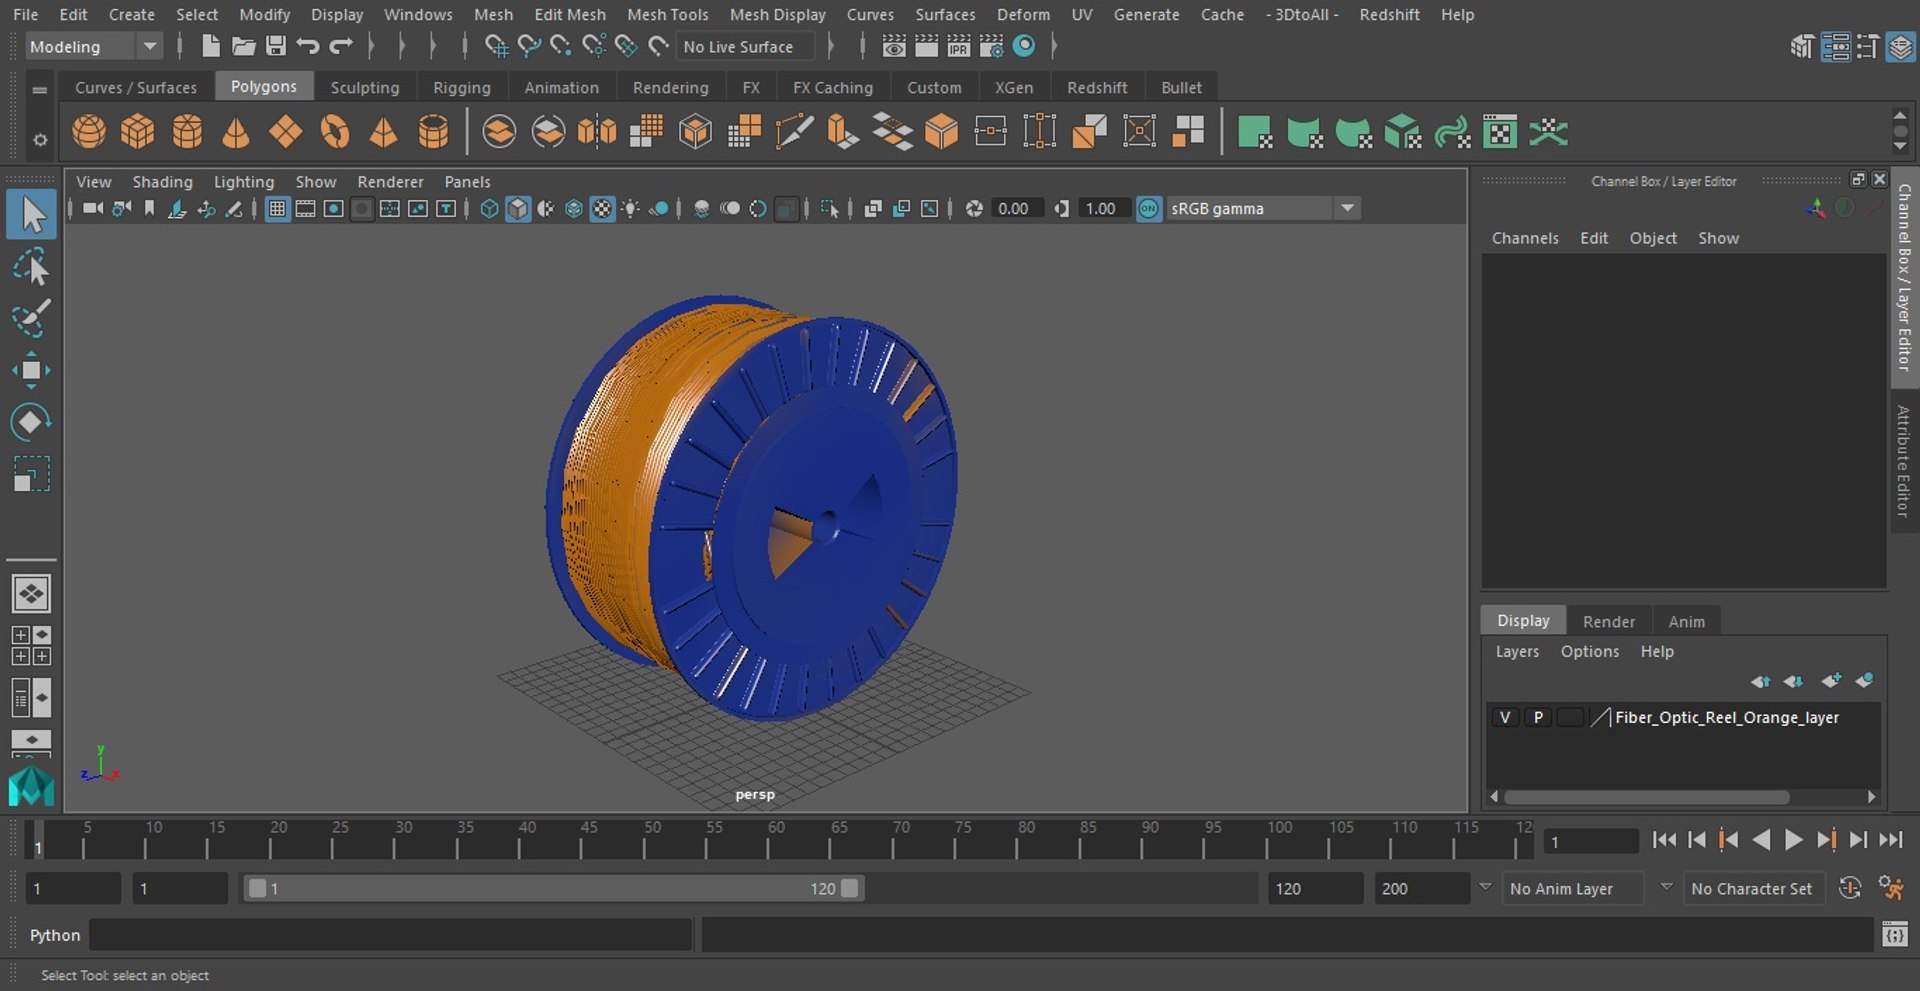This screenshot has width=1920, height=991.
Task: Toggle visibility V of Fiber_Optic_Reel_Orange_layer
Action: [1505, 717]
